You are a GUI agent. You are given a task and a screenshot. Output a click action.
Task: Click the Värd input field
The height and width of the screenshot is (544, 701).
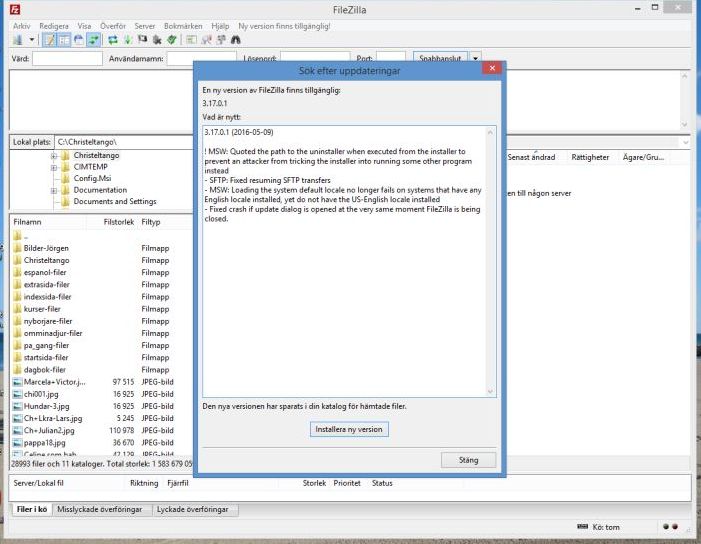pyautogui.click(x=68, y=59)
